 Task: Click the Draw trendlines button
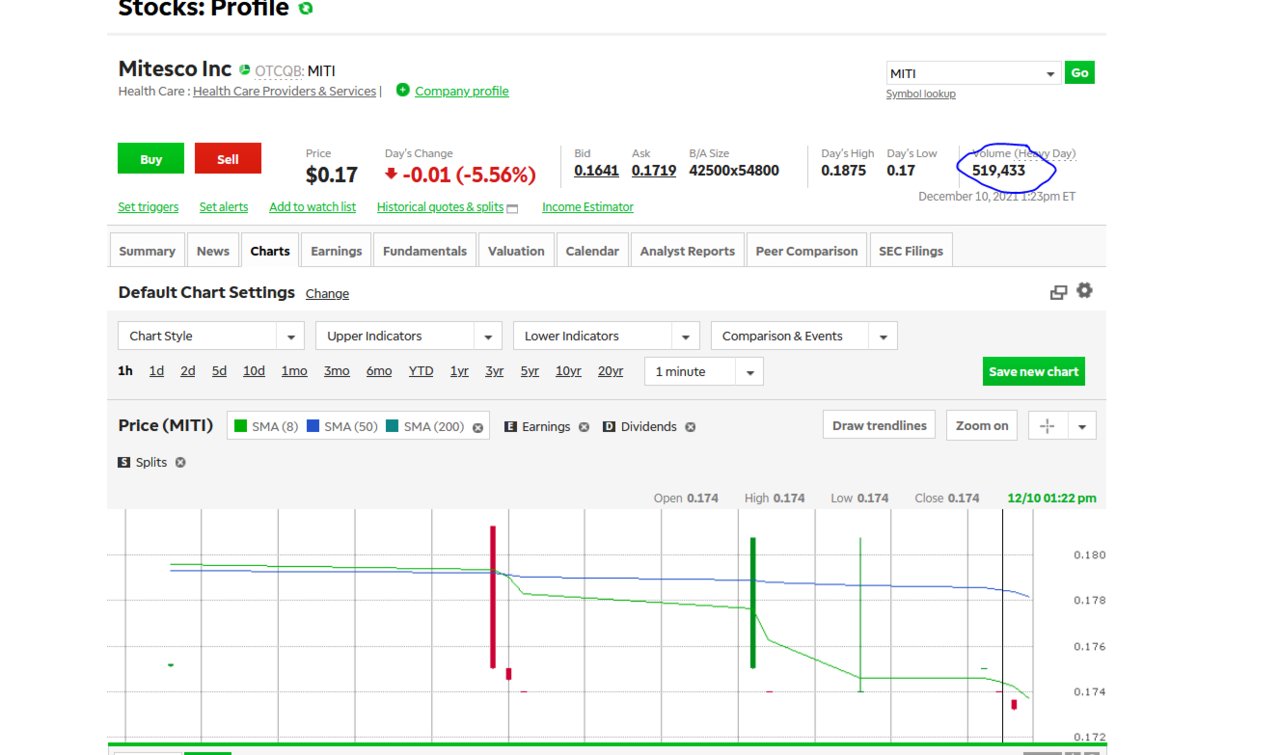coord(880,426)
